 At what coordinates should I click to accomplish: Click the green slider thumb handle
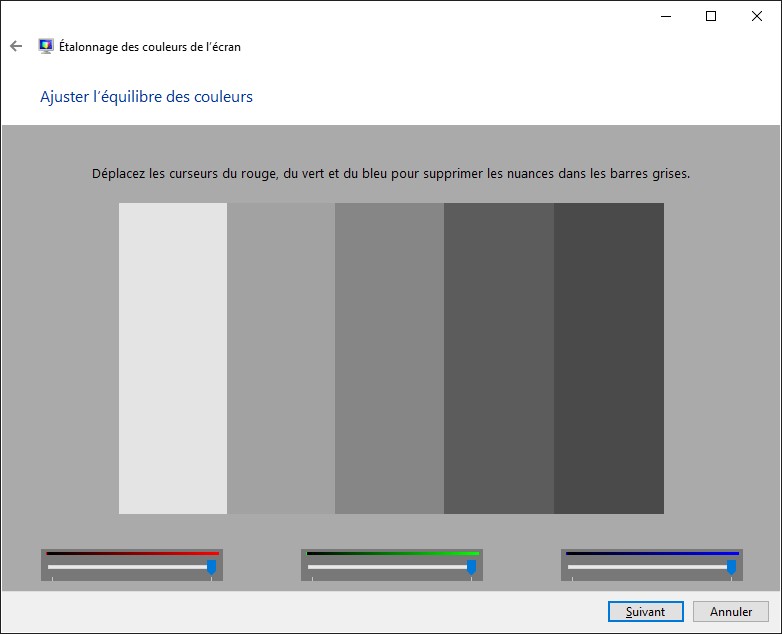pyautogui.click(x=471, y=567)
